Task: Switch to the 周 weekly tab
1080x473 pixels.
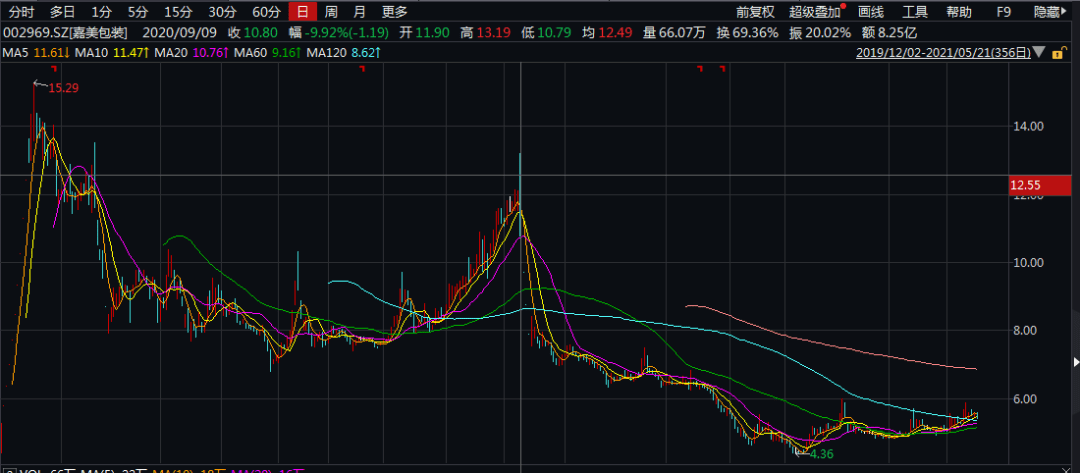Action: [331, 12]
